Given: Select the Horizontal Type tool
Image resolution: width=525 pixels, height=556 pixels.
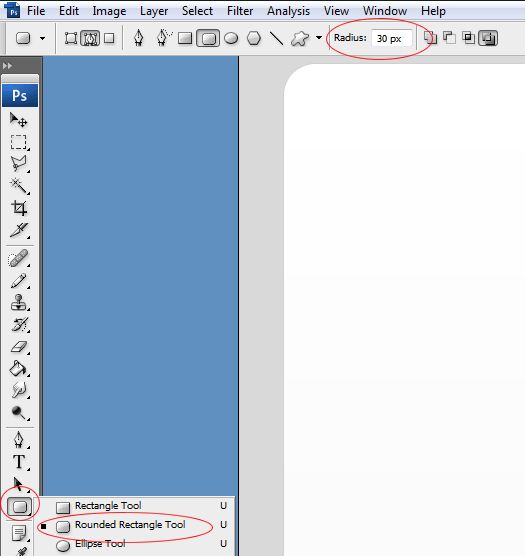Looking at the screenshot, I should (x=19, y=462).
